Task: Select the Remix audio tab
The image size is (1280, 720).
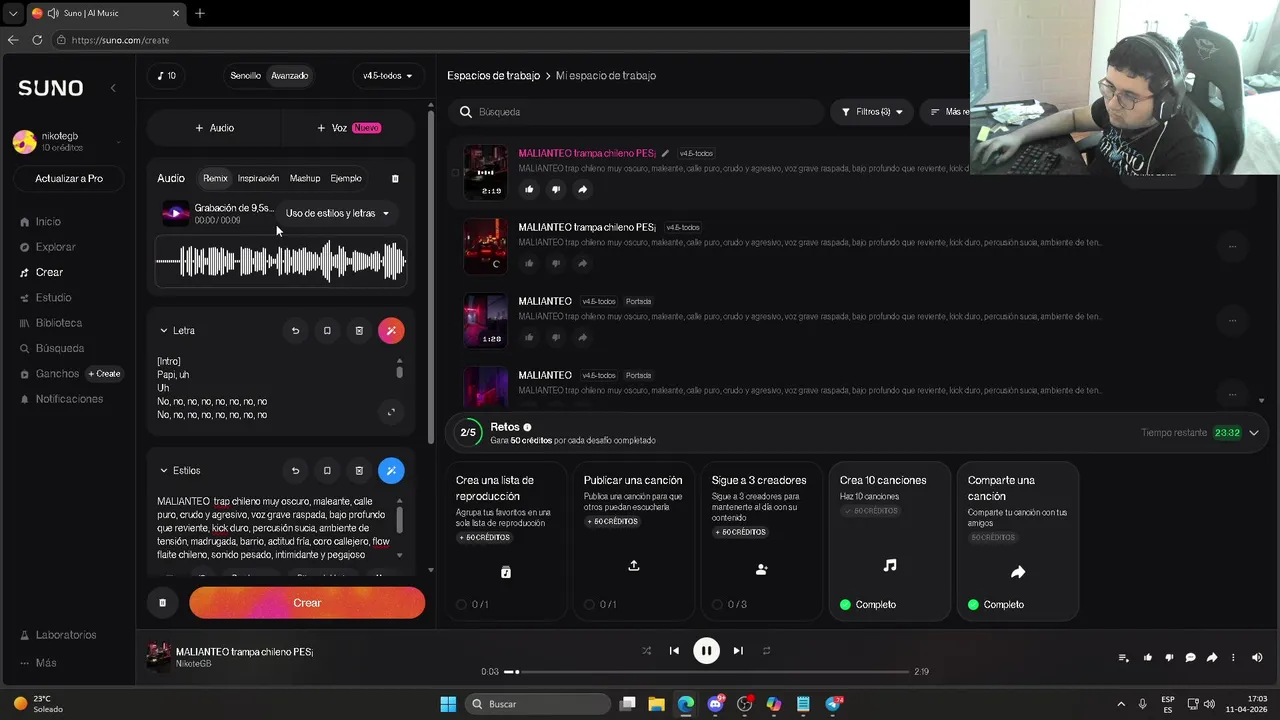Action: (215, 178)
